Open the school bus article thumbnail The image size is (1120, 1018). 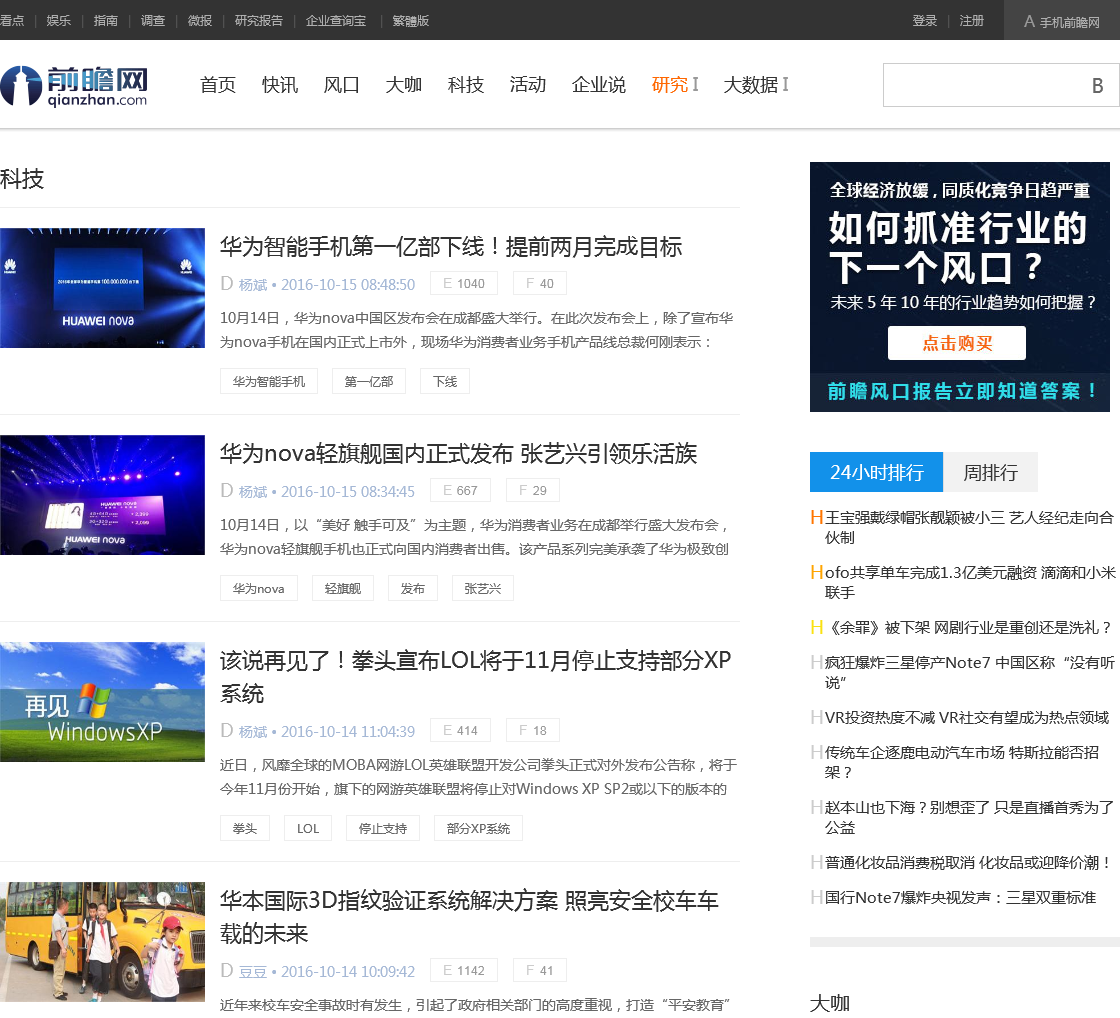(x=102, y=942)
